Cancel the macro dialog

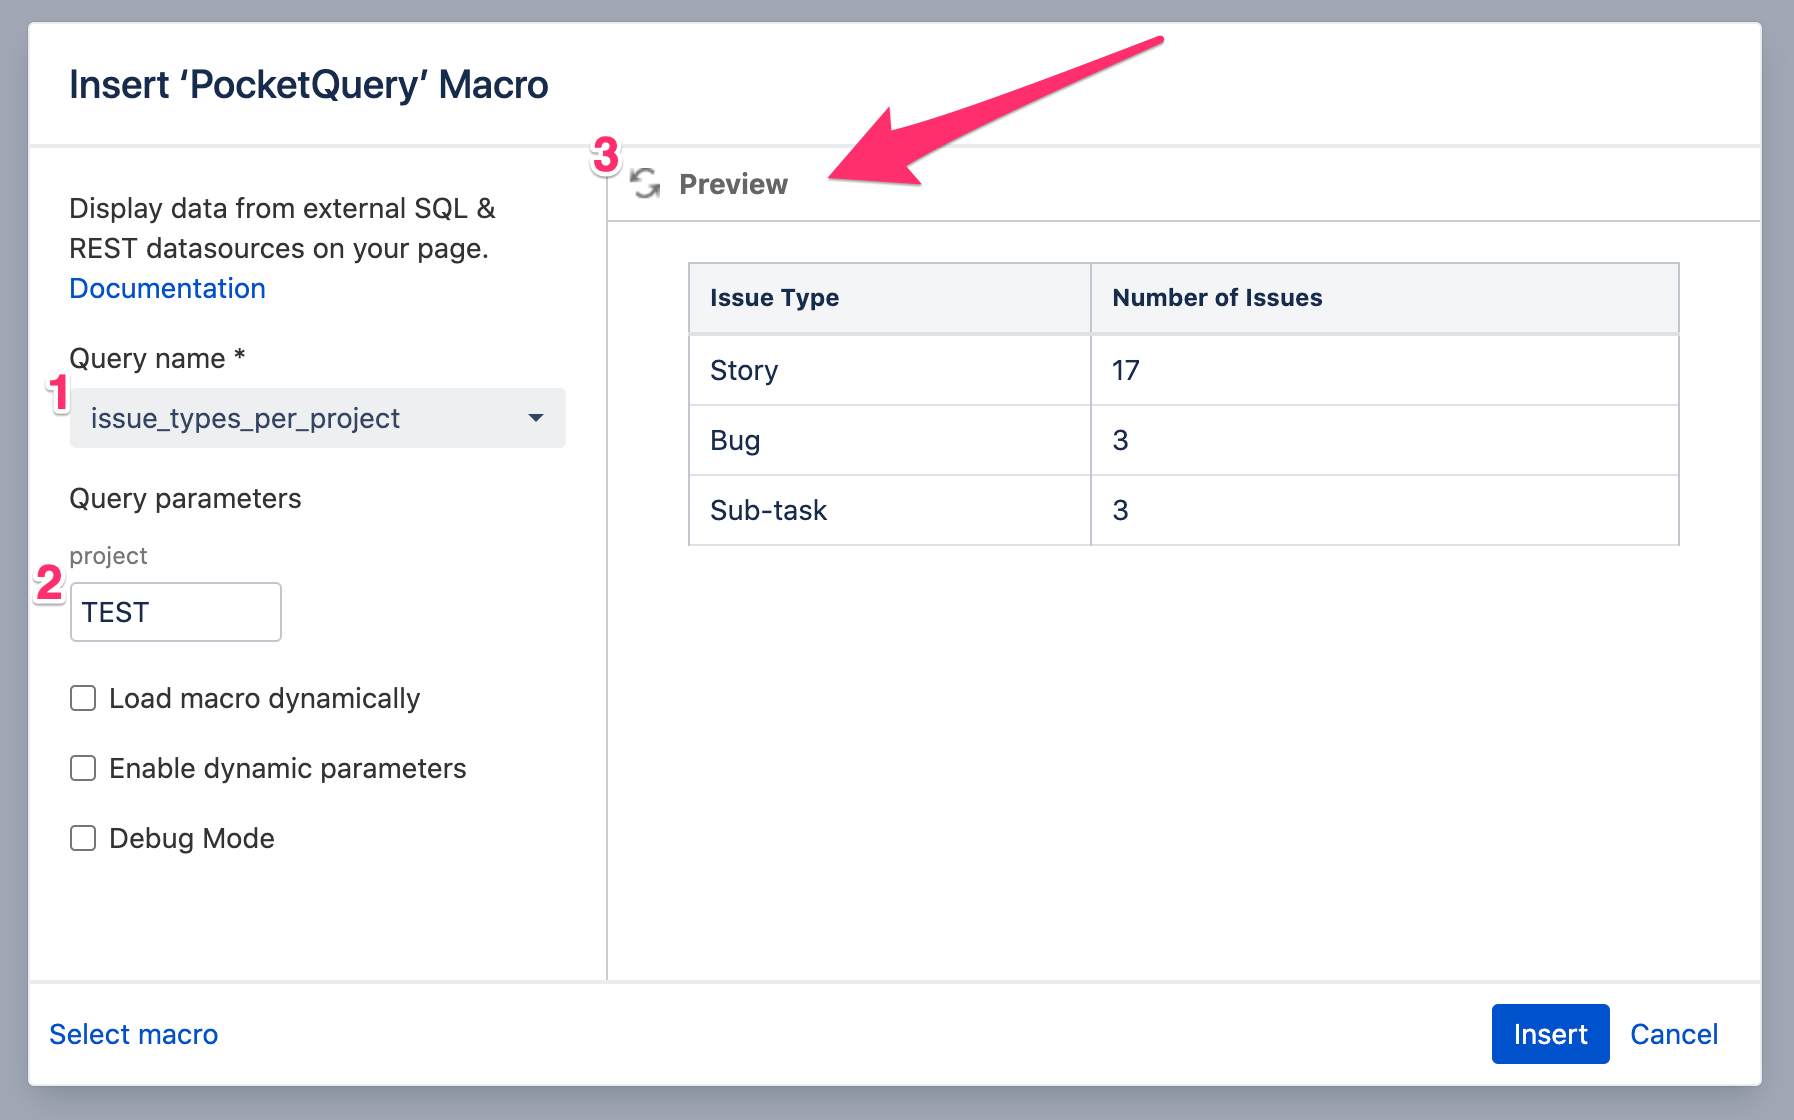tap(1674, 1034)
